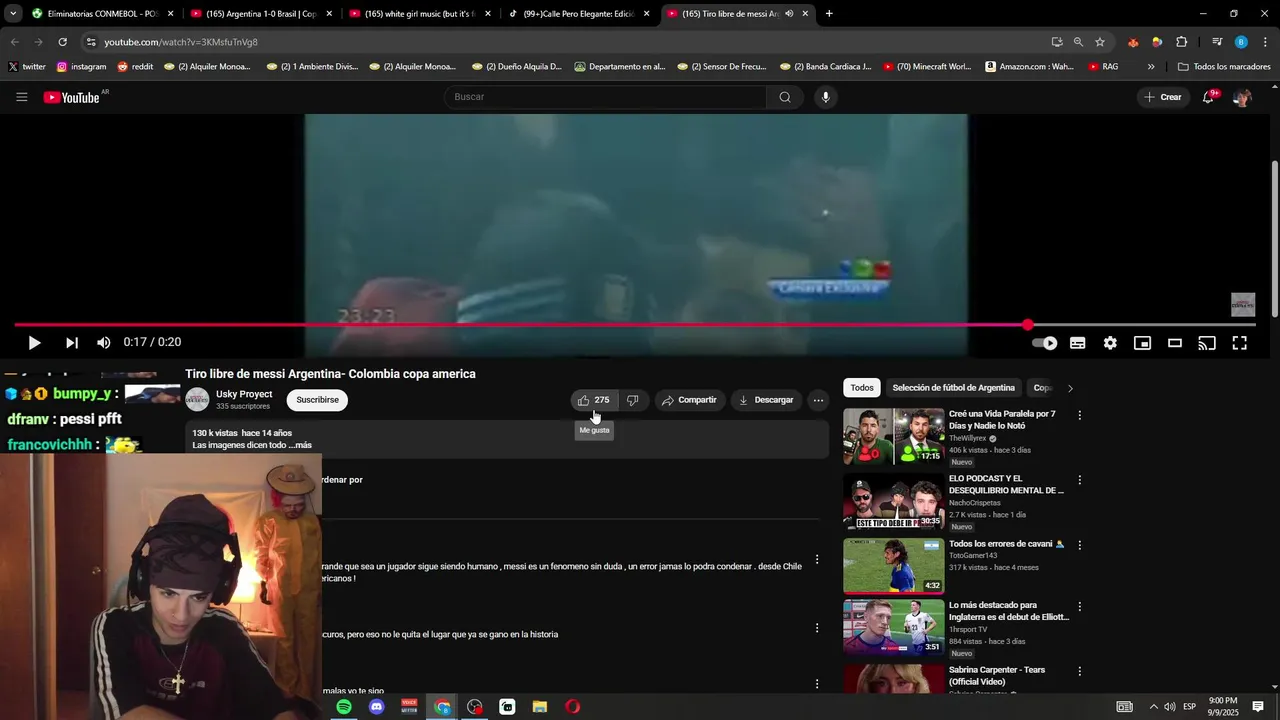Open options menu for ELO PODCAST video
The height and width of the screenshot is (720, 1280).
[x=1079, y=480]
